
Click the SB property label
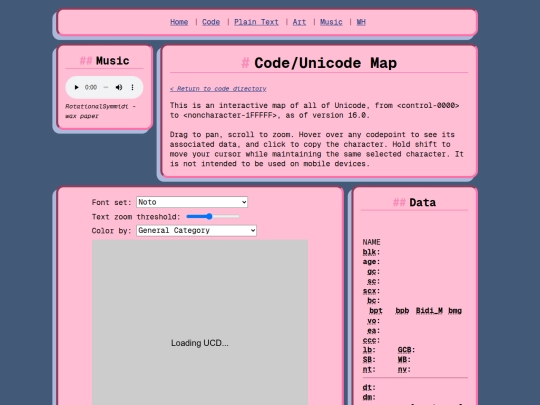(x=368, y=360)
